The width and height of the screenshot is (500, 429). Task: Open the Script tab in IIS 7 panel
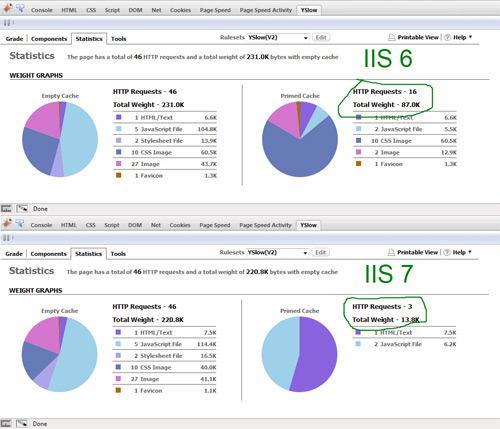(x=112, y=225)
